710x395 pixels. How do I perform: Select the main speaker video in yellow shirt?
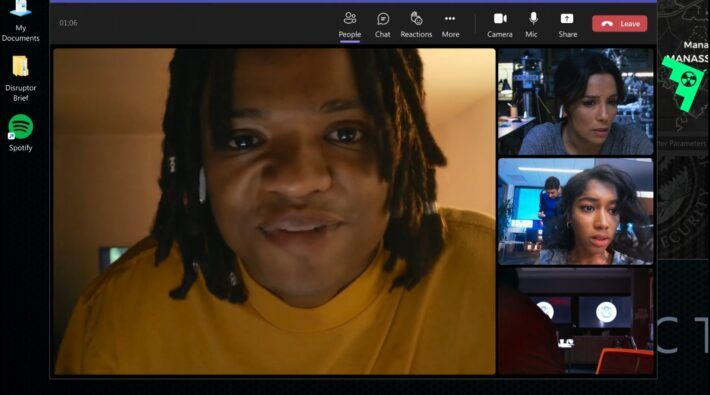(274, 211)
